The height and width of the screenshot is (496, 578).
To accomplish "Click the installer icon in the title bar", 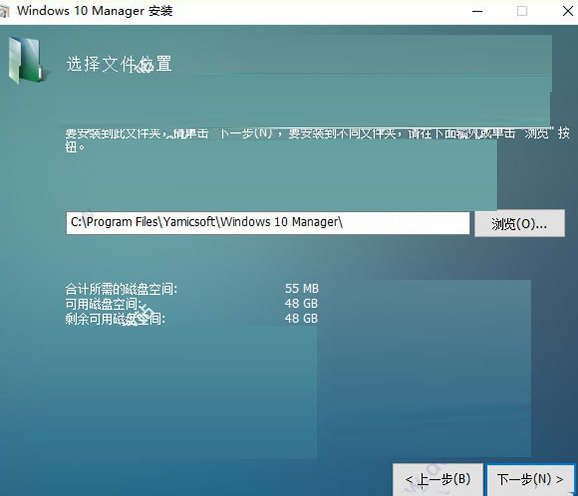I will pyautogui.click(x=4, y=11).
